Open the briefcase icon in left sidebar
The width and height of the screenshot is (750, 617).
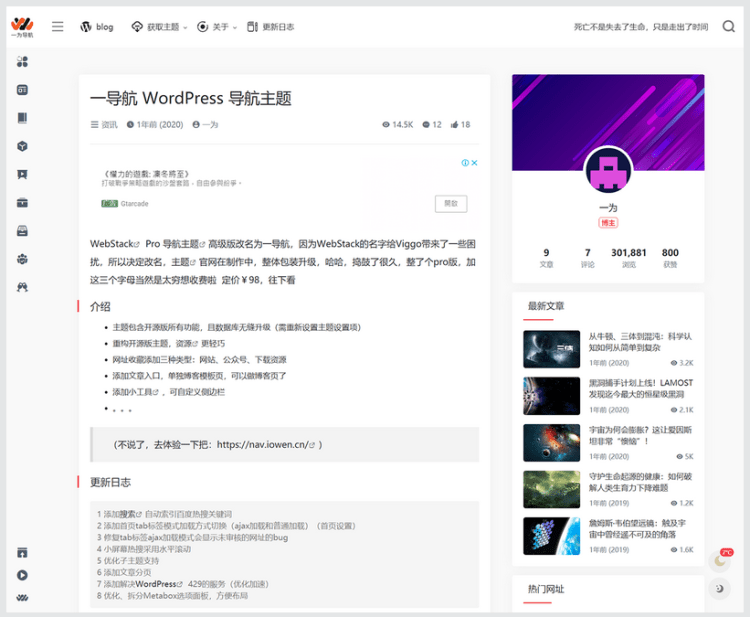(x=22, y=203)
